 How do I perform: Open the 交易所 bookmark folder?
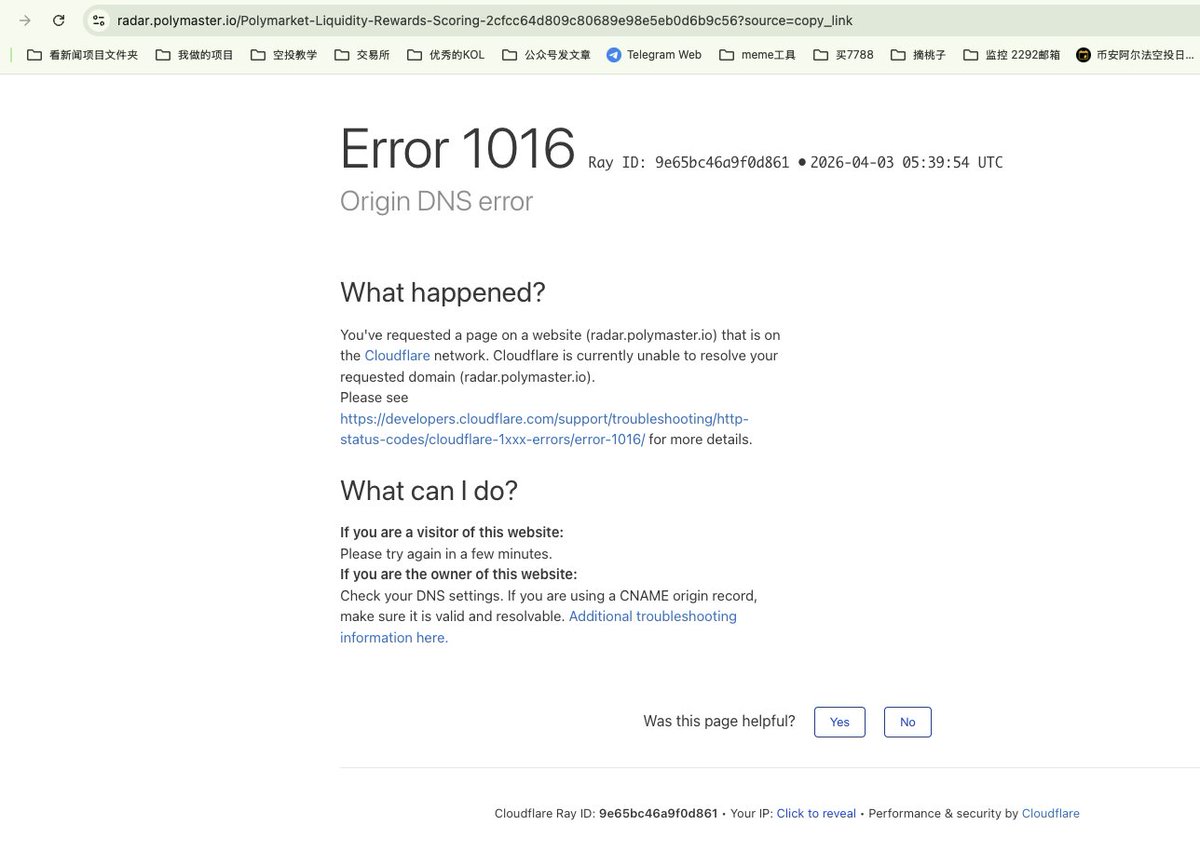pyautogui.click(x=362, y=55)
